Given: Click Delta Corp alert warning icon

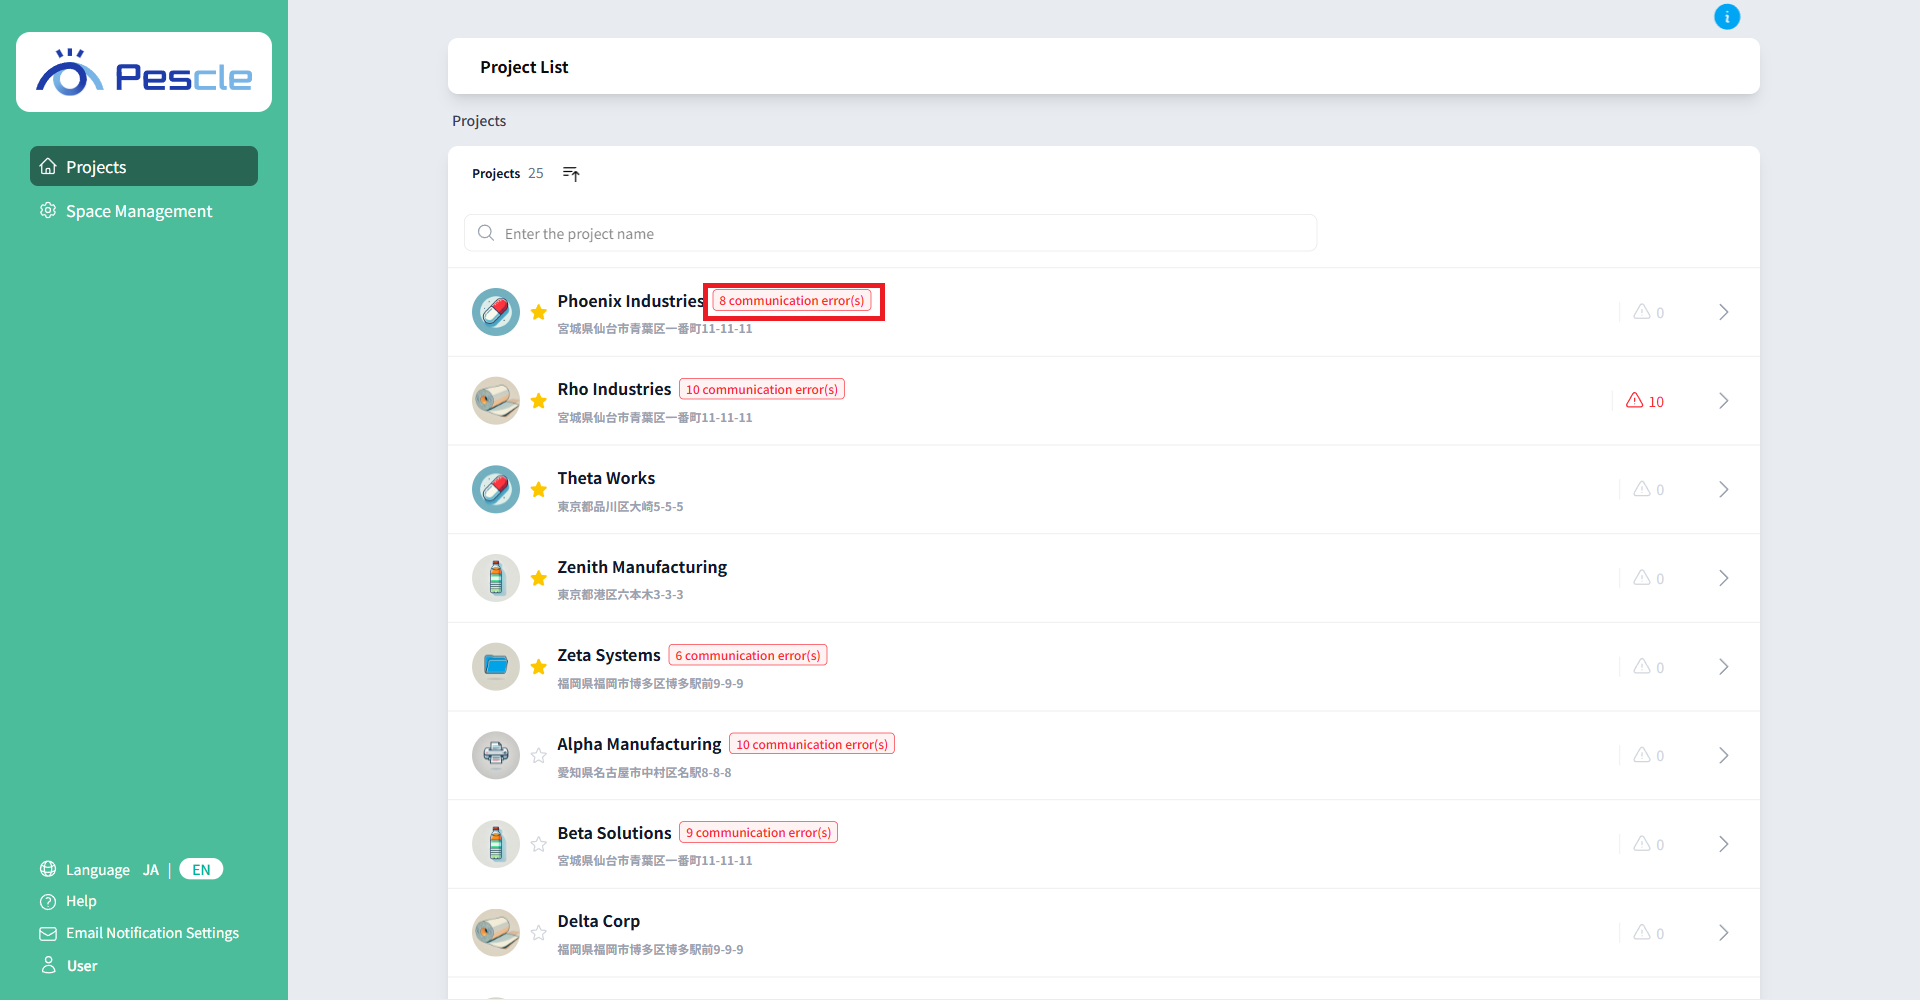Looking at the screenshot, I should pyautogui.click(x=1642, y=932).
